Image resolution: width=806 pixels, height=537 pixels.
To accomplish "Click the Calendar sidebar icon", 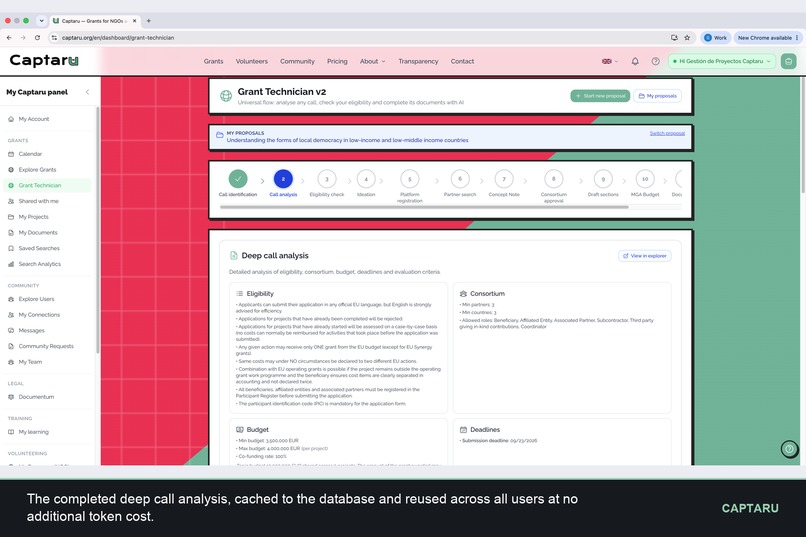I will click(x=11, y=154).
